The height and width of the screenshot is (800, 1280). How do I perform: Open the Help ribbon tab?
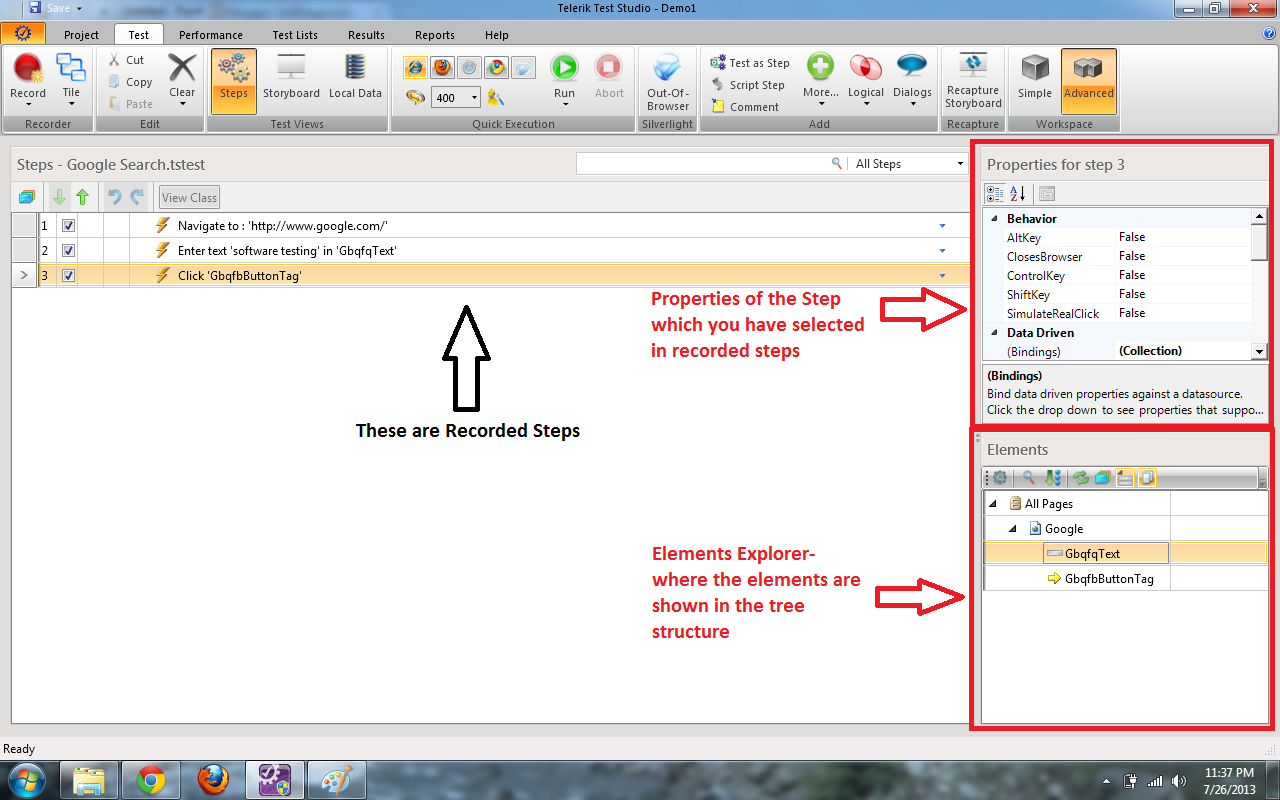(x=497, y=35)
